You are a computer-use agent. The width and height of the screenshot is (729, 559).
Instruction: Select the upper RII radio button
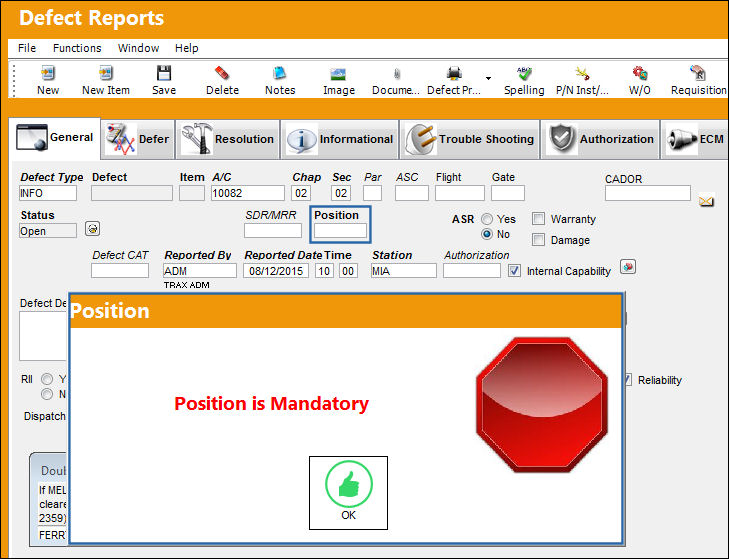click(x=47, y=379)
